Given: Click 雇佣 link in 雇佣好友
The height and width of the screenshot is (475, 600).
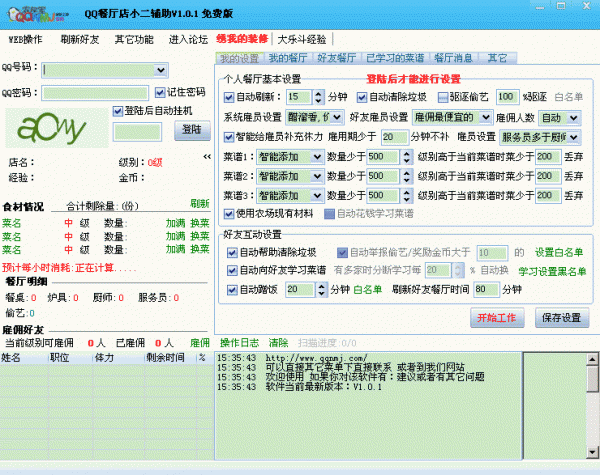Looking at the screenshot, I should point(200,343).
